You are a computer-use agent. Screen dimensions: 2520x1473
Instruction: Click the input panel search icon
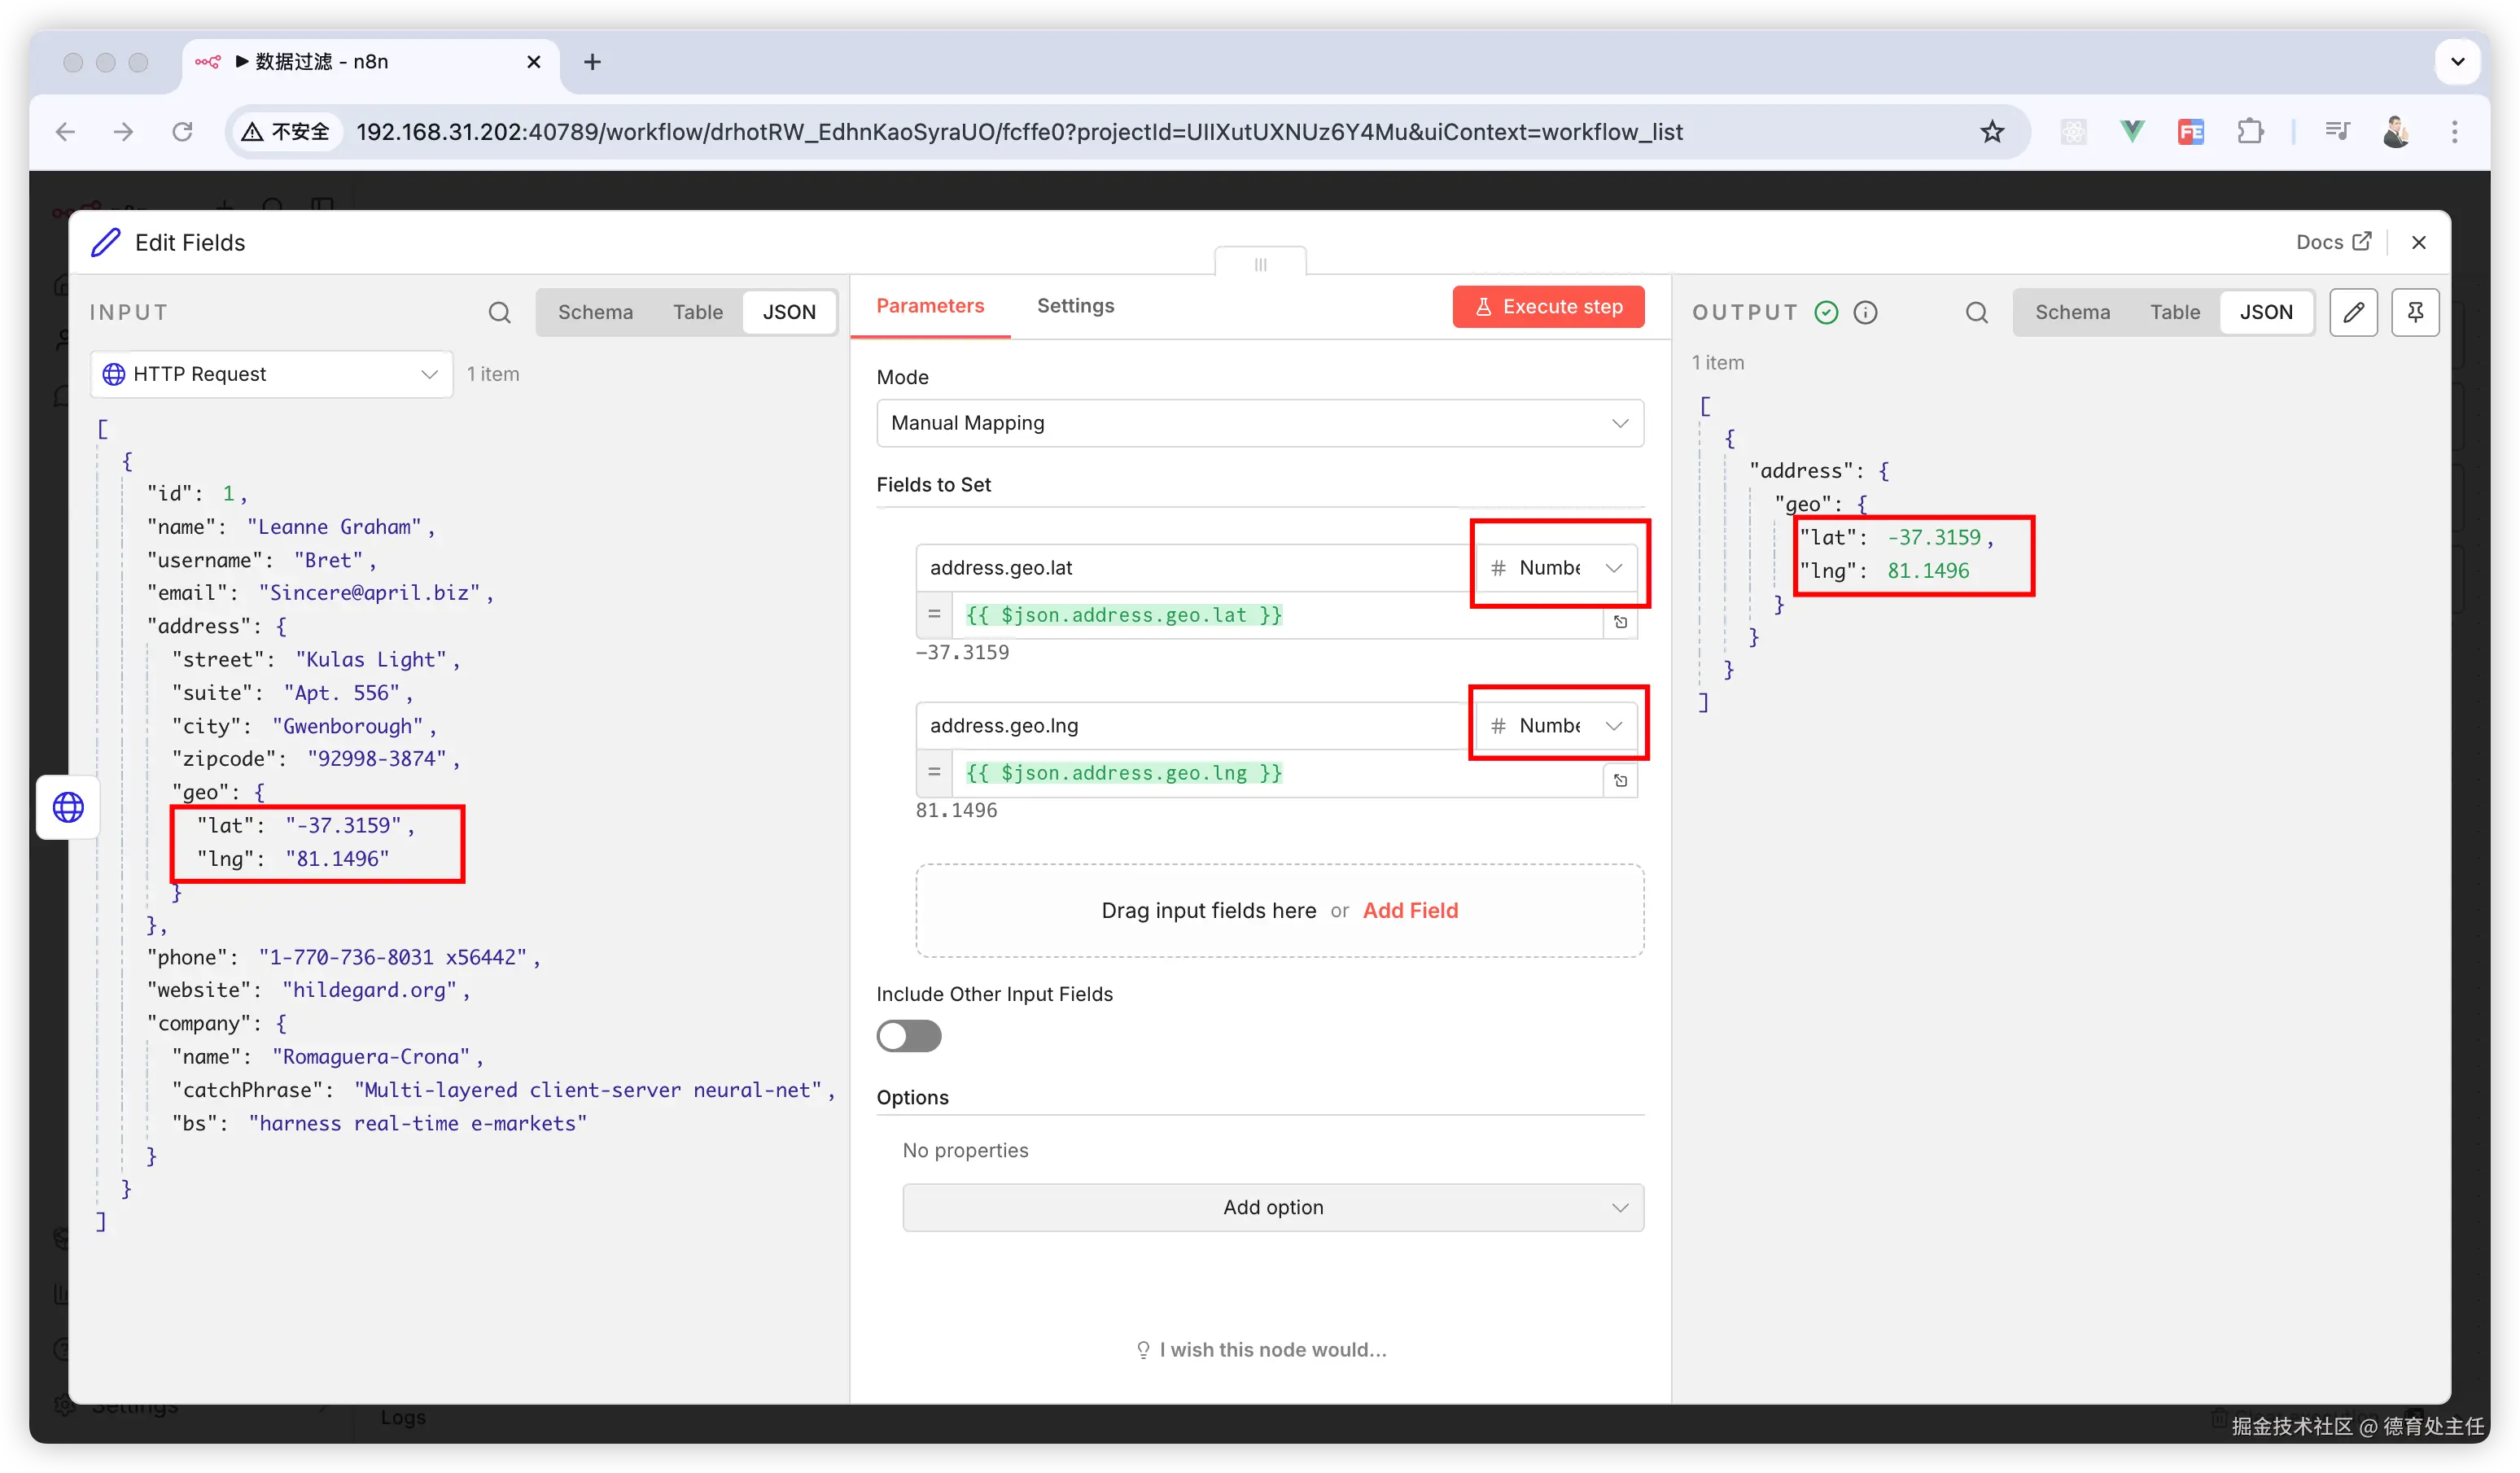499,312
